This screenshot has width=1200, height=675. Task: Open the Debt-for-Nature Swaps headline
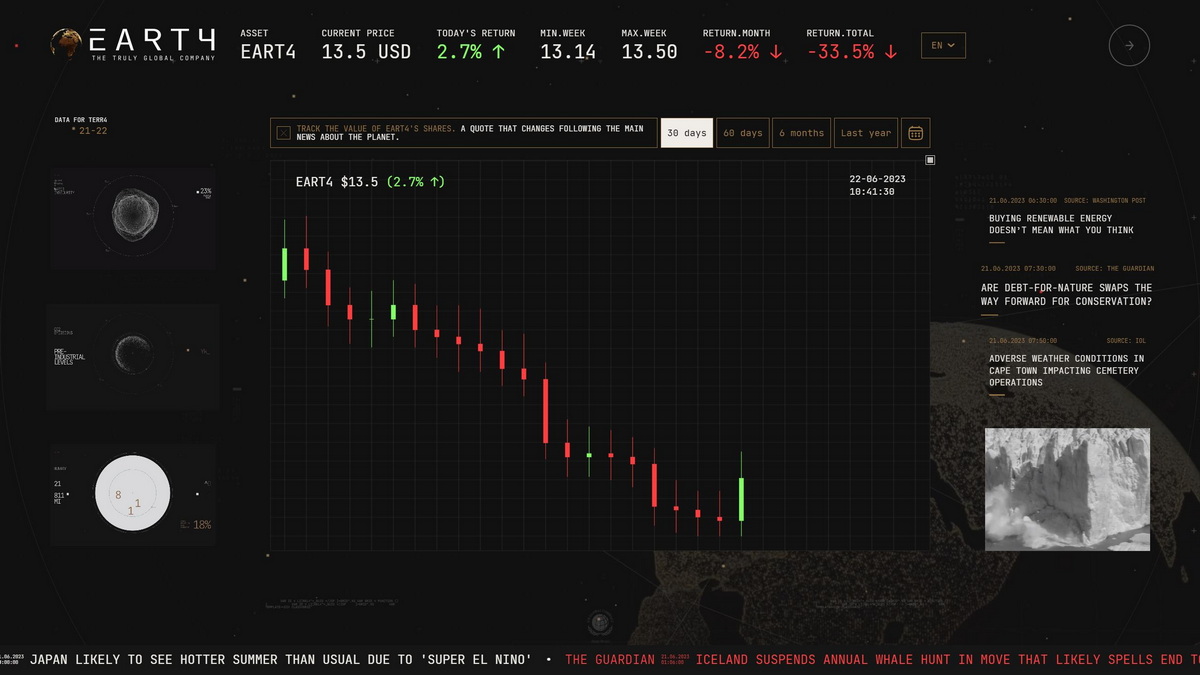pos(1066,294)
